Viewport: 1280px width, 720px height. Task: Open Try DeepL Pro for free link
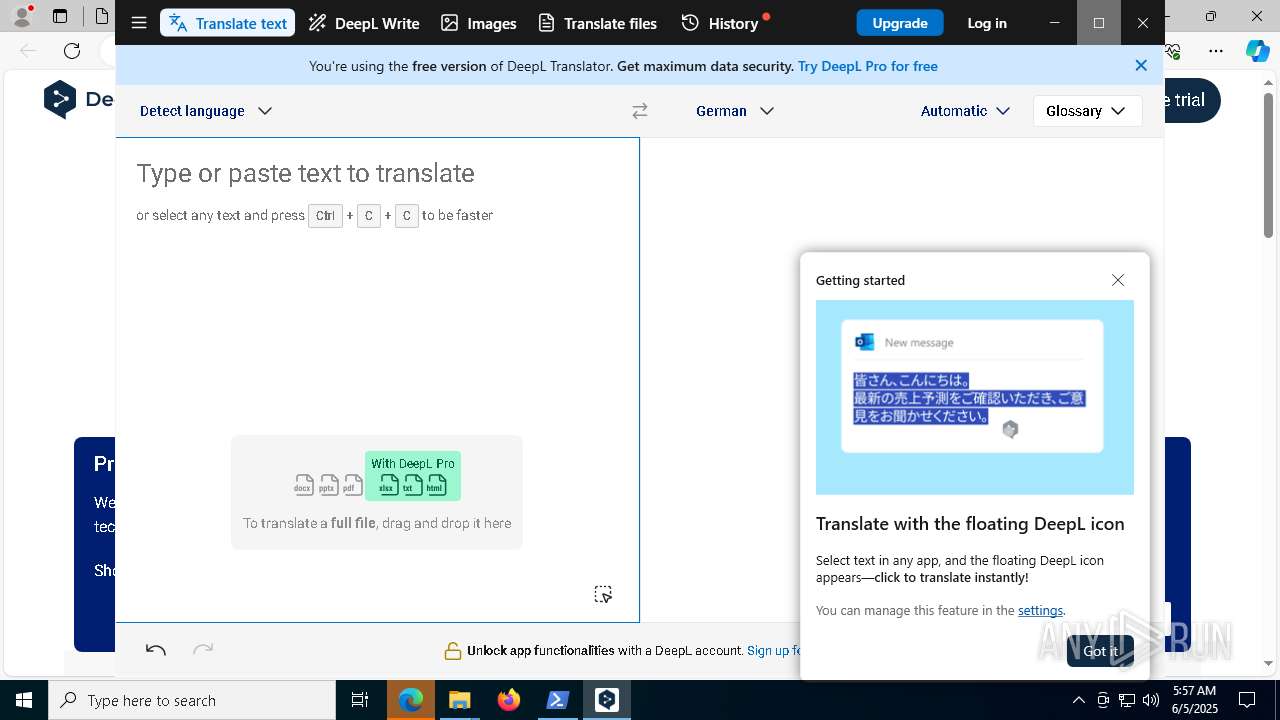(x=868, y=66)
